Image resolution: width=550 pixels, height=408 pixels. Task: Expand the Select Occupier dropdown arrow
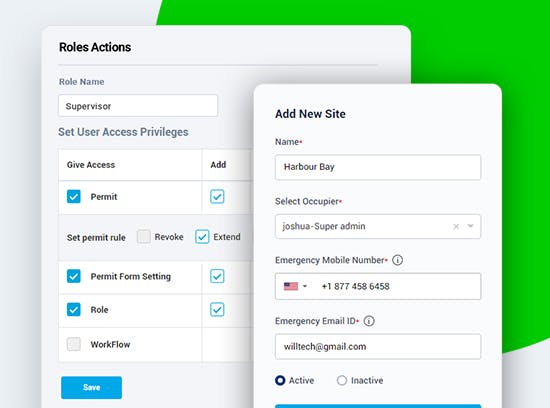(471, 226)
